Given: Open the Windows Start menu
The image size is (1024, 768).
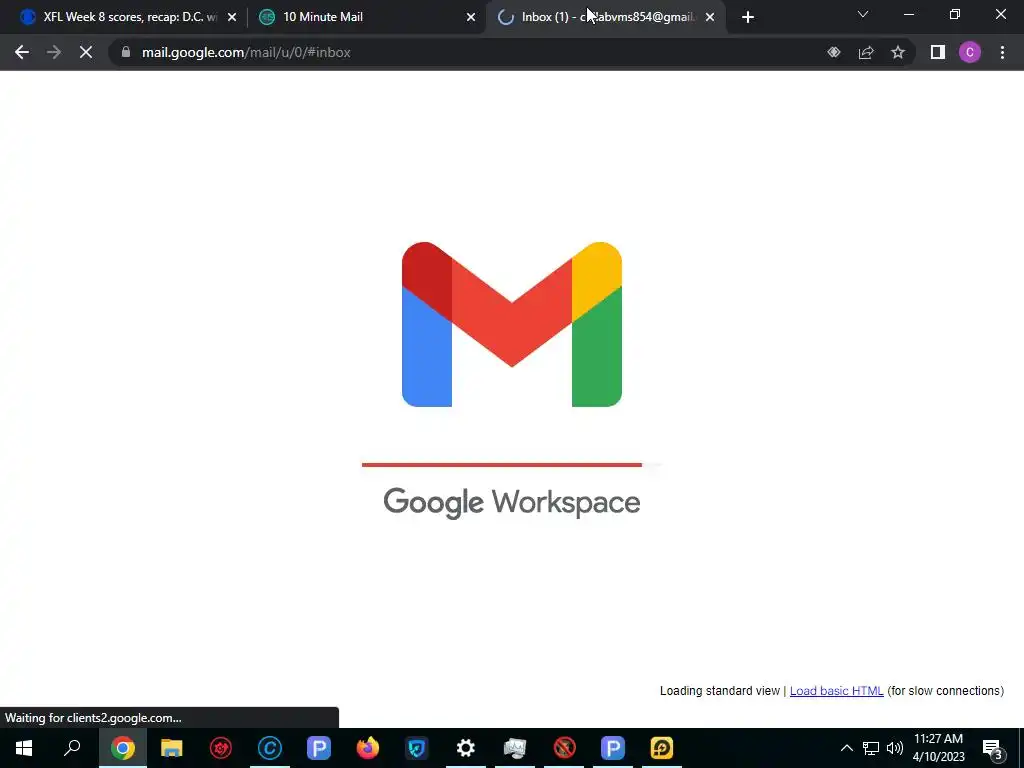Looking at the screenshot, I should (24, 748).
